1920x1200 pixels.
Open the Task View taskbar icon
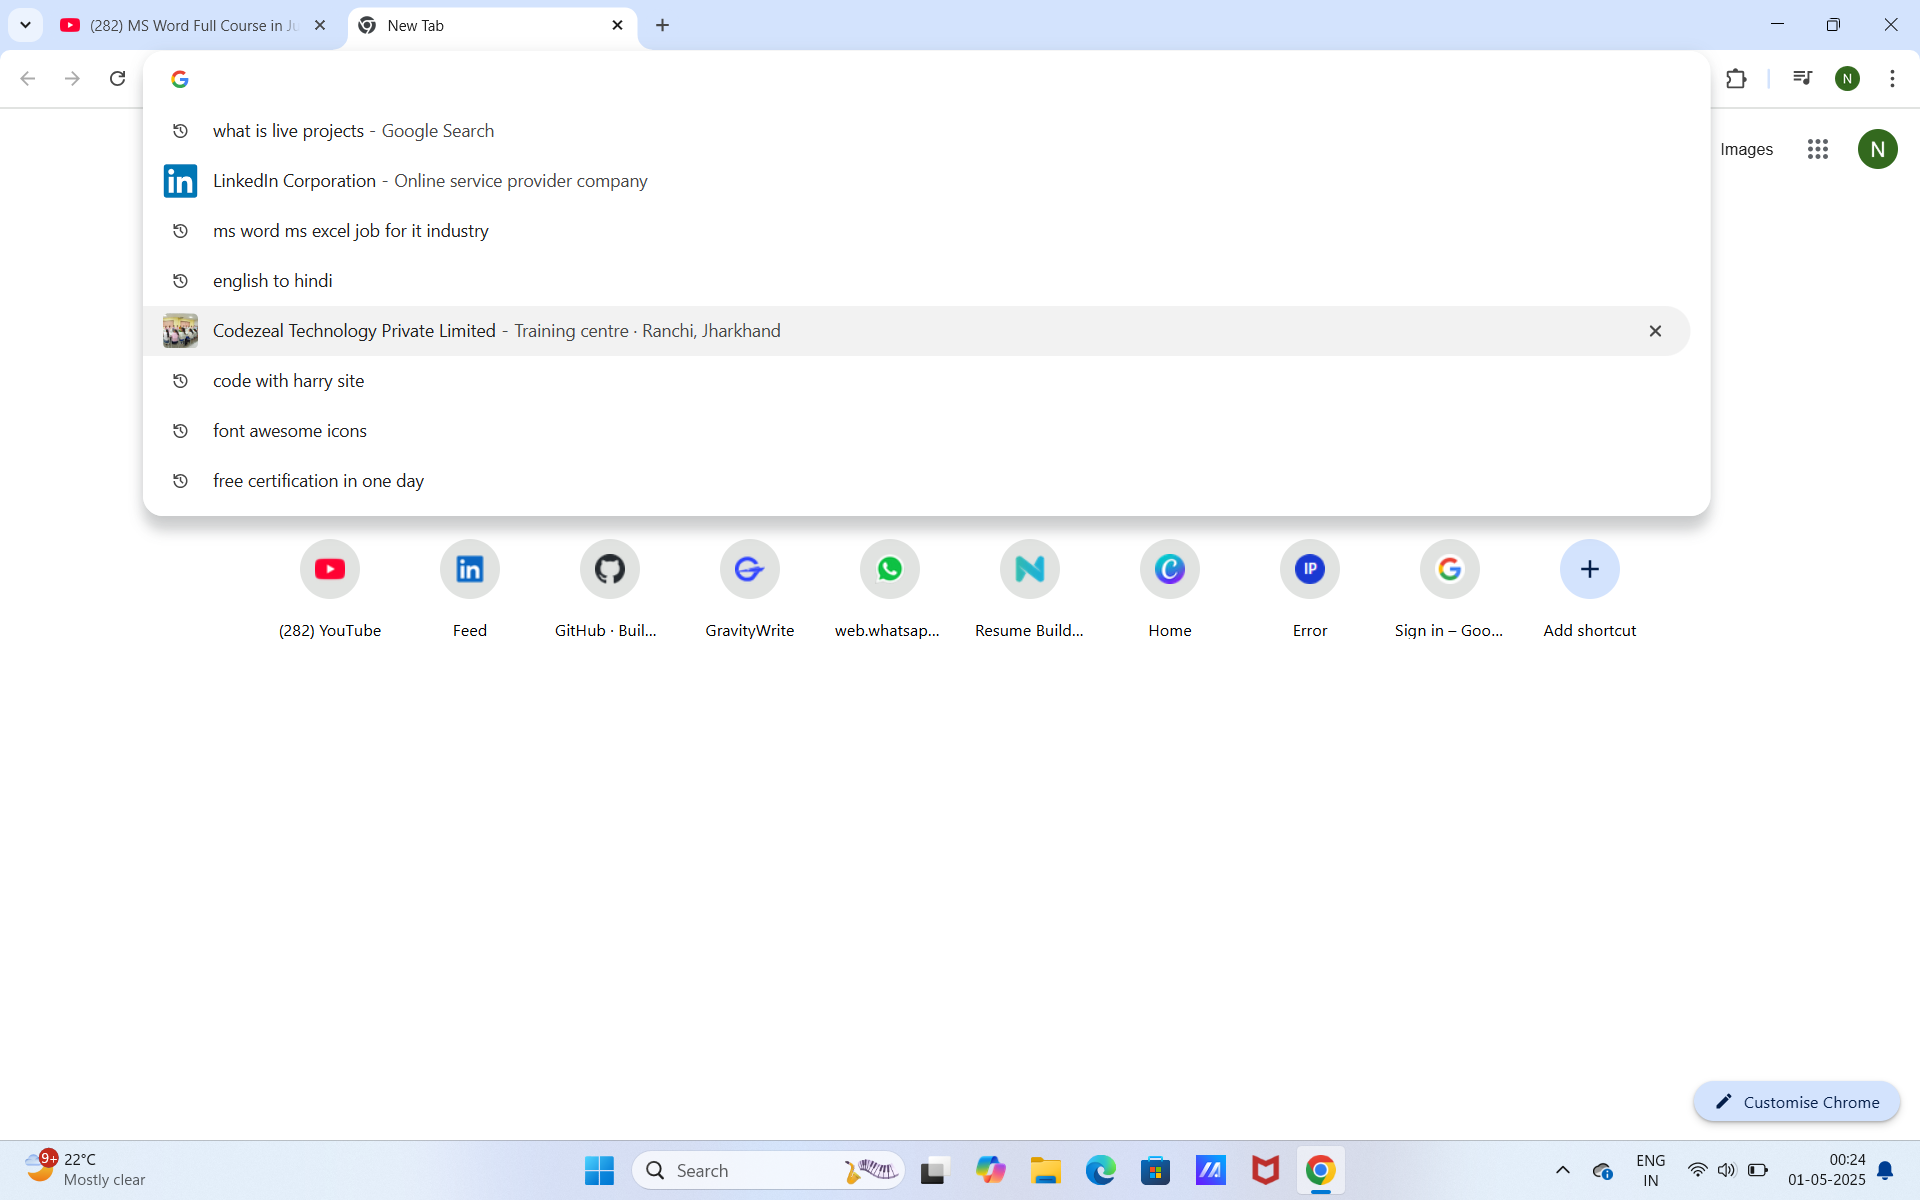tap(934, 1170)
